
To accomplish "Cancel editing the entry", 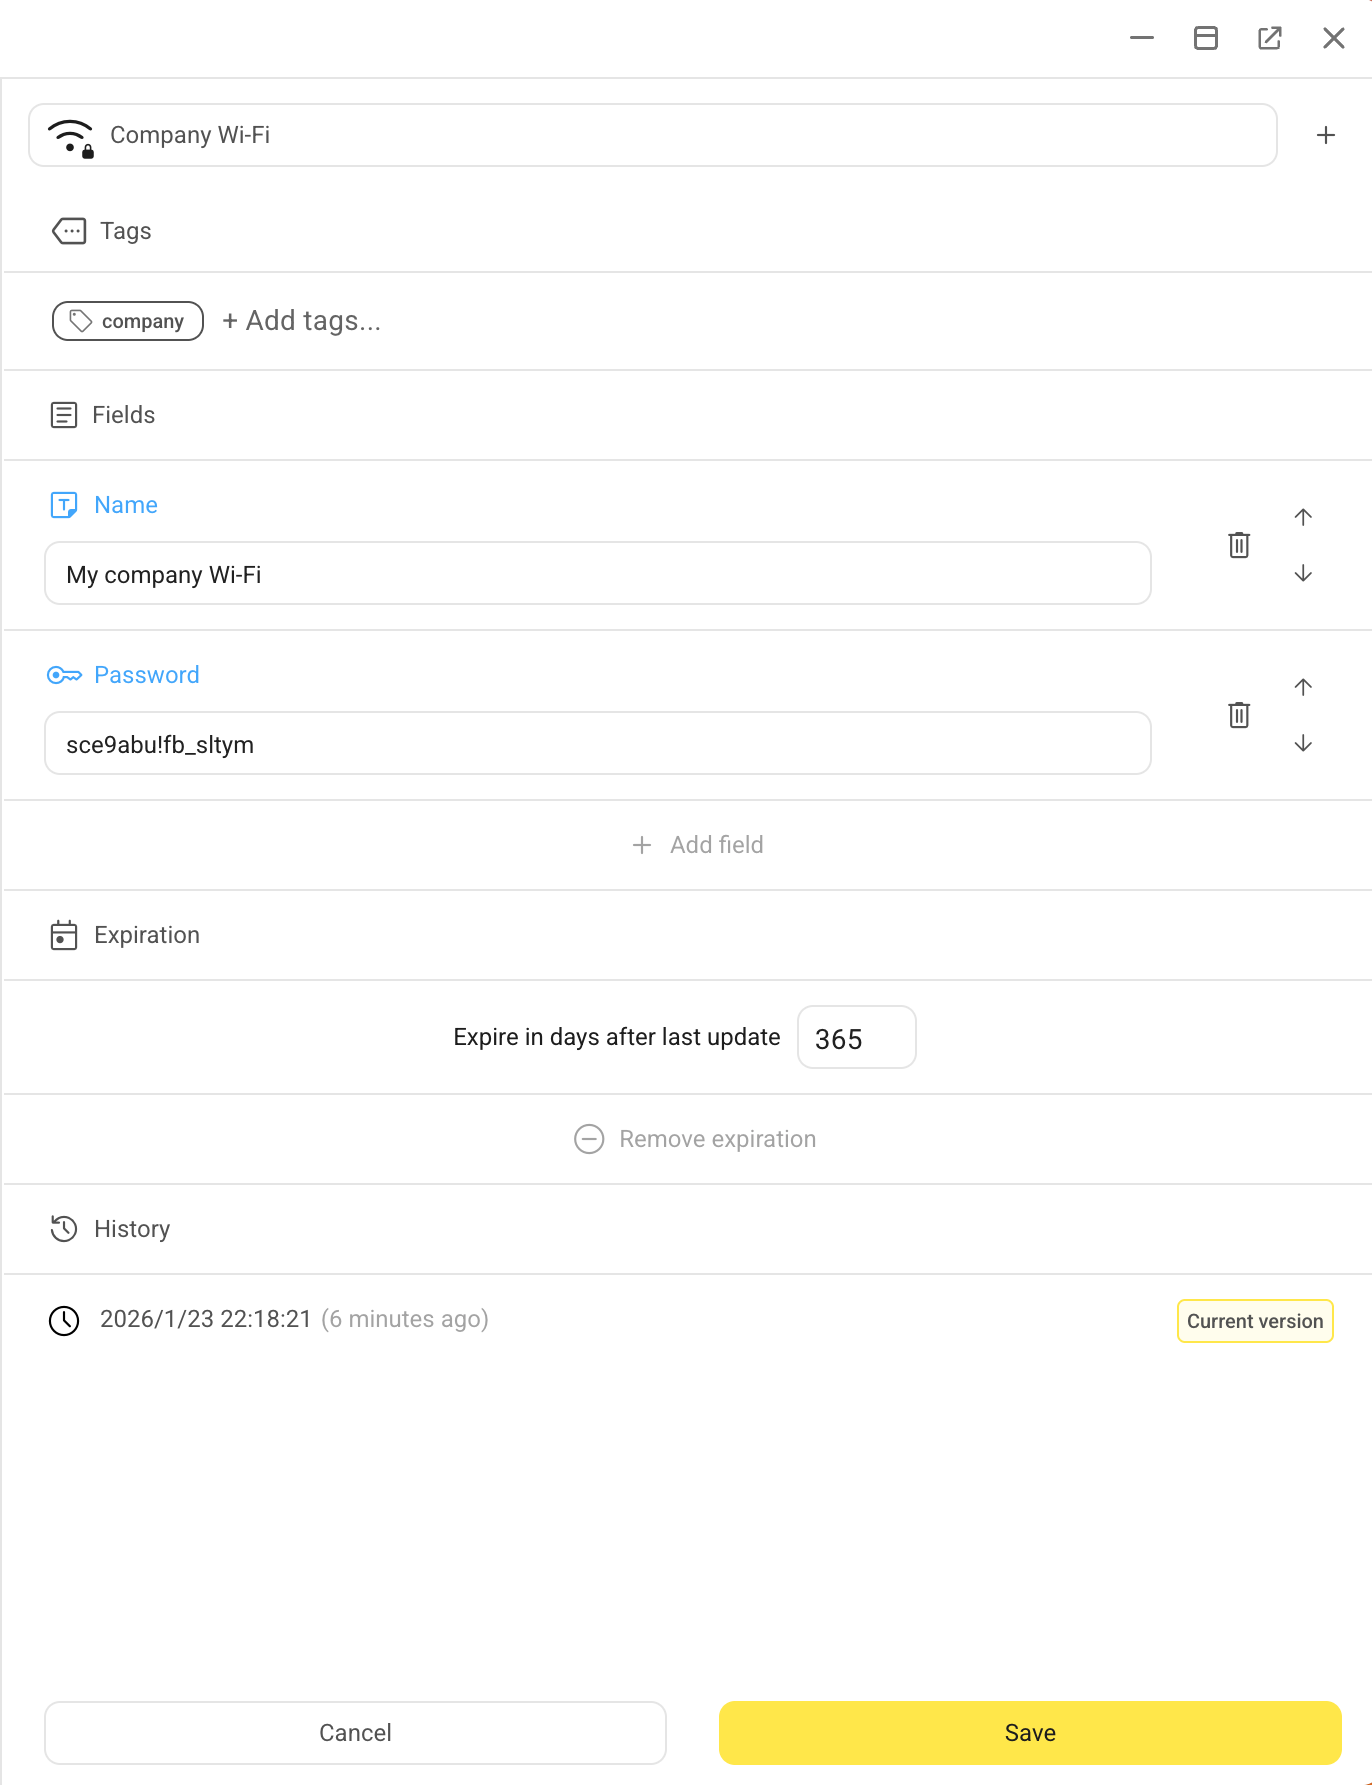I will pyautogui.click(x=355, y=1732).
